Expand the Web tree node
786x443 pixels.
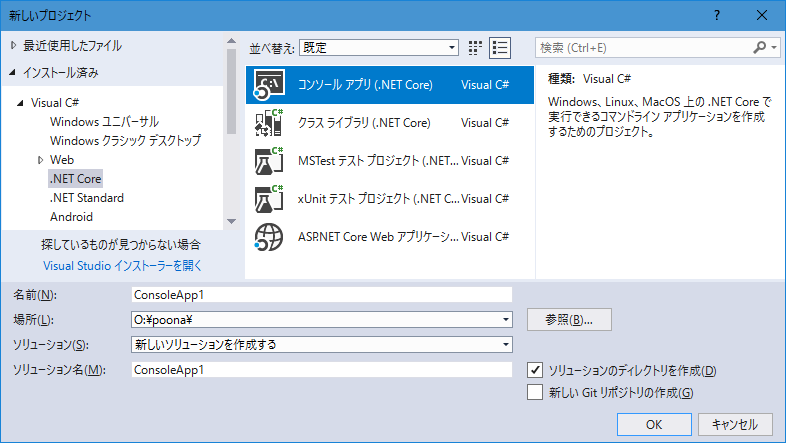[41, 160]
